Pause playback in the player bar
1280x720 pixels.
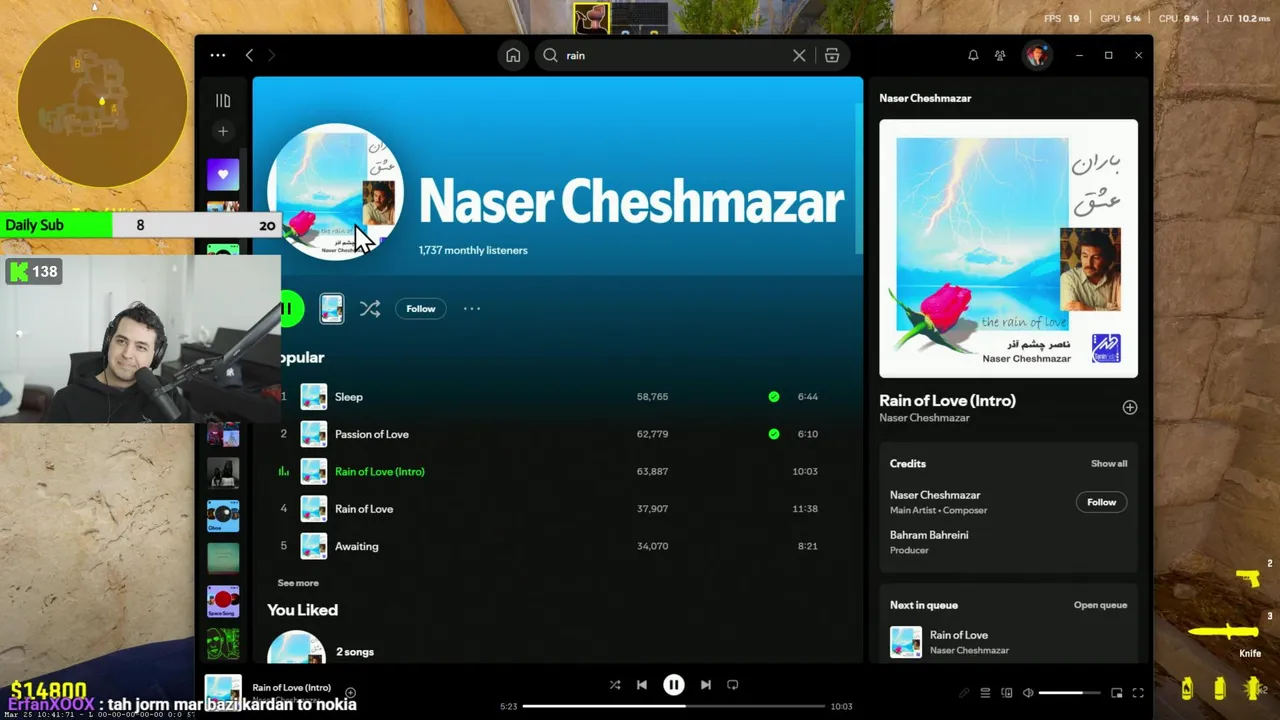pos(674,685)
